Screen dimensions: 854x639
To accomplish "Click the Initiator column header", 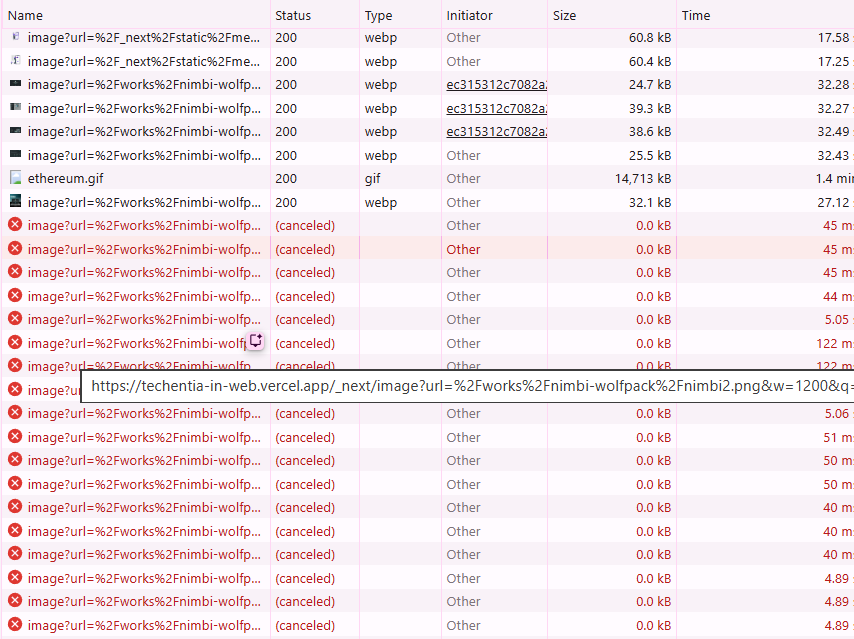I will click(472, 15).
